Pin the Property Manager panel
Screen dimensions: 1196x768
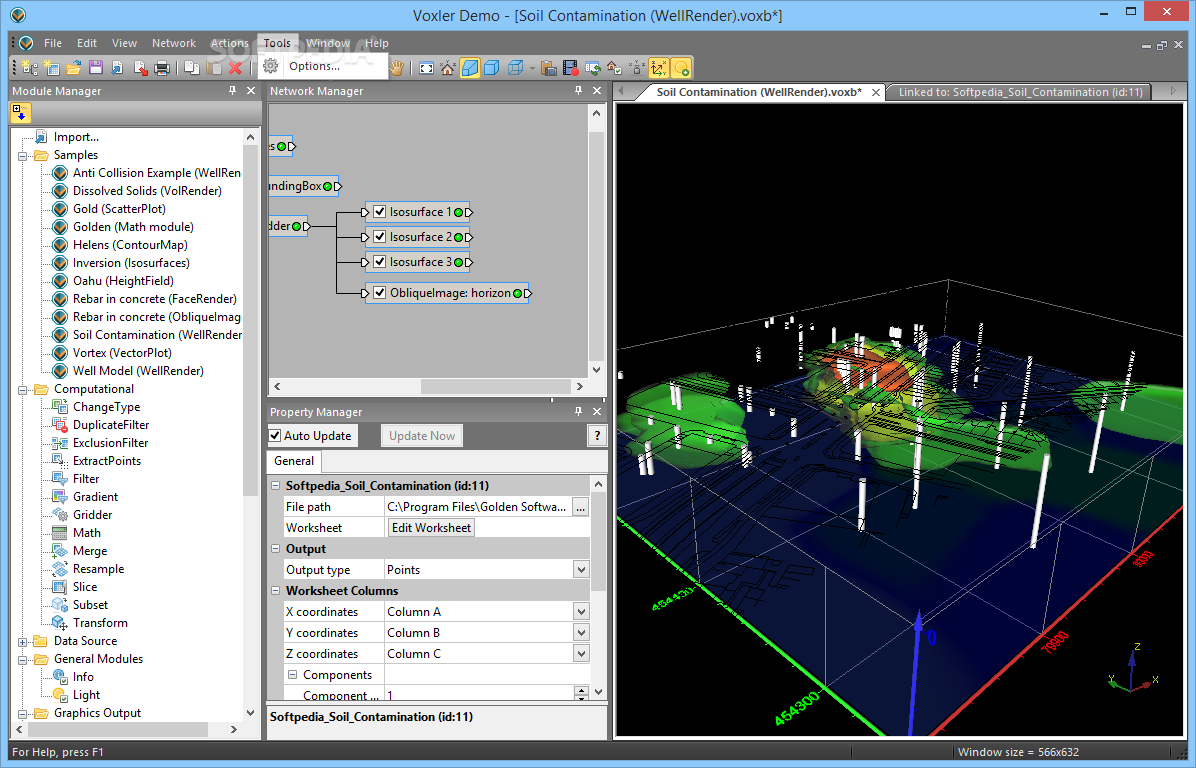pyautogui.click(x=578, y=412)
